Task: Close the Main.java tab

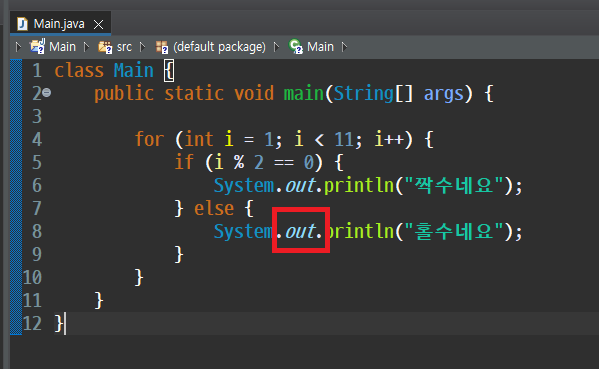Action: [x=99, y=25]
